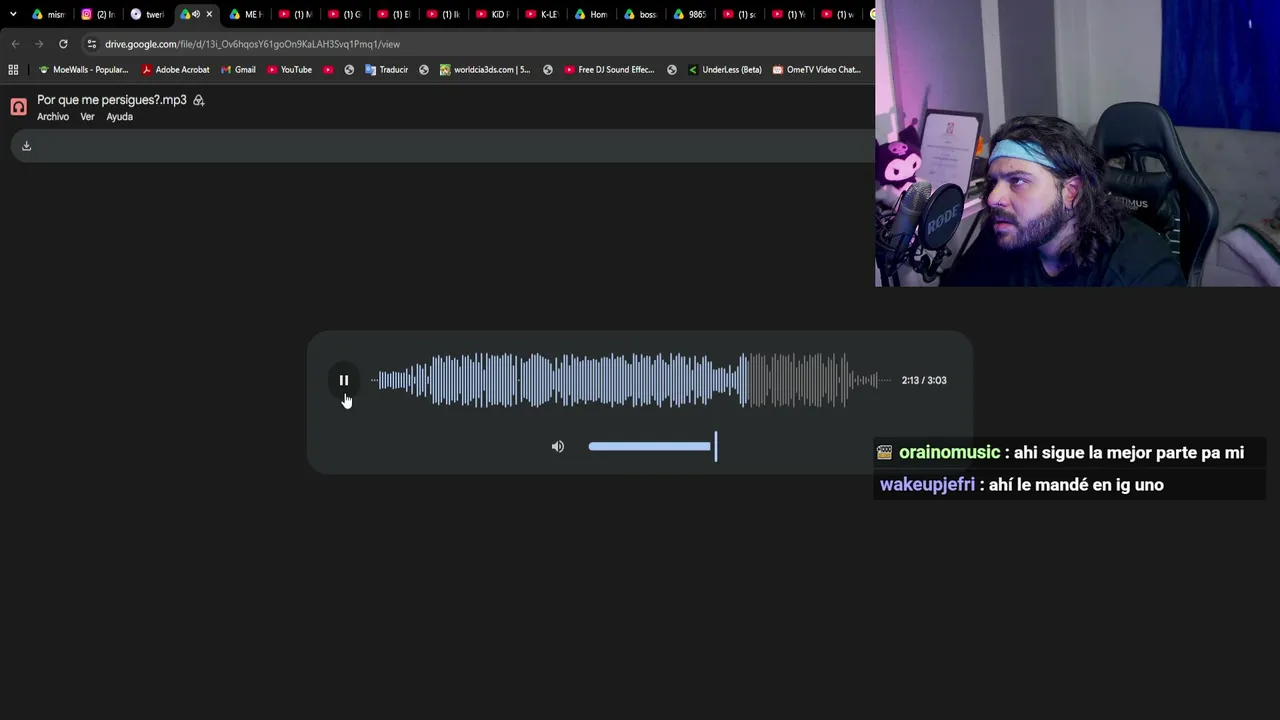The width and height of the screenshot is (1280, 720).
Task: Open the Adobe Acrobat bookmark
Action: (x=176, y=70)
